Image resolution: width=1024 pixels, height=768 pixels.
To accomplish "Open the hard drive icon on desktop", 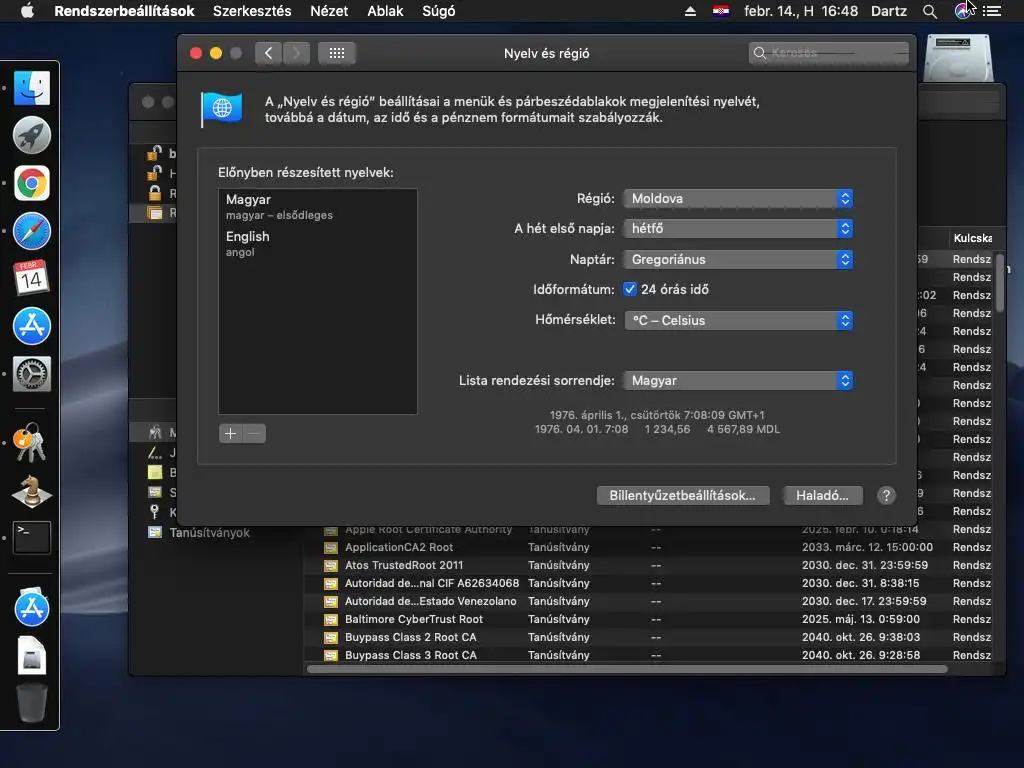I will click(957, 60).
